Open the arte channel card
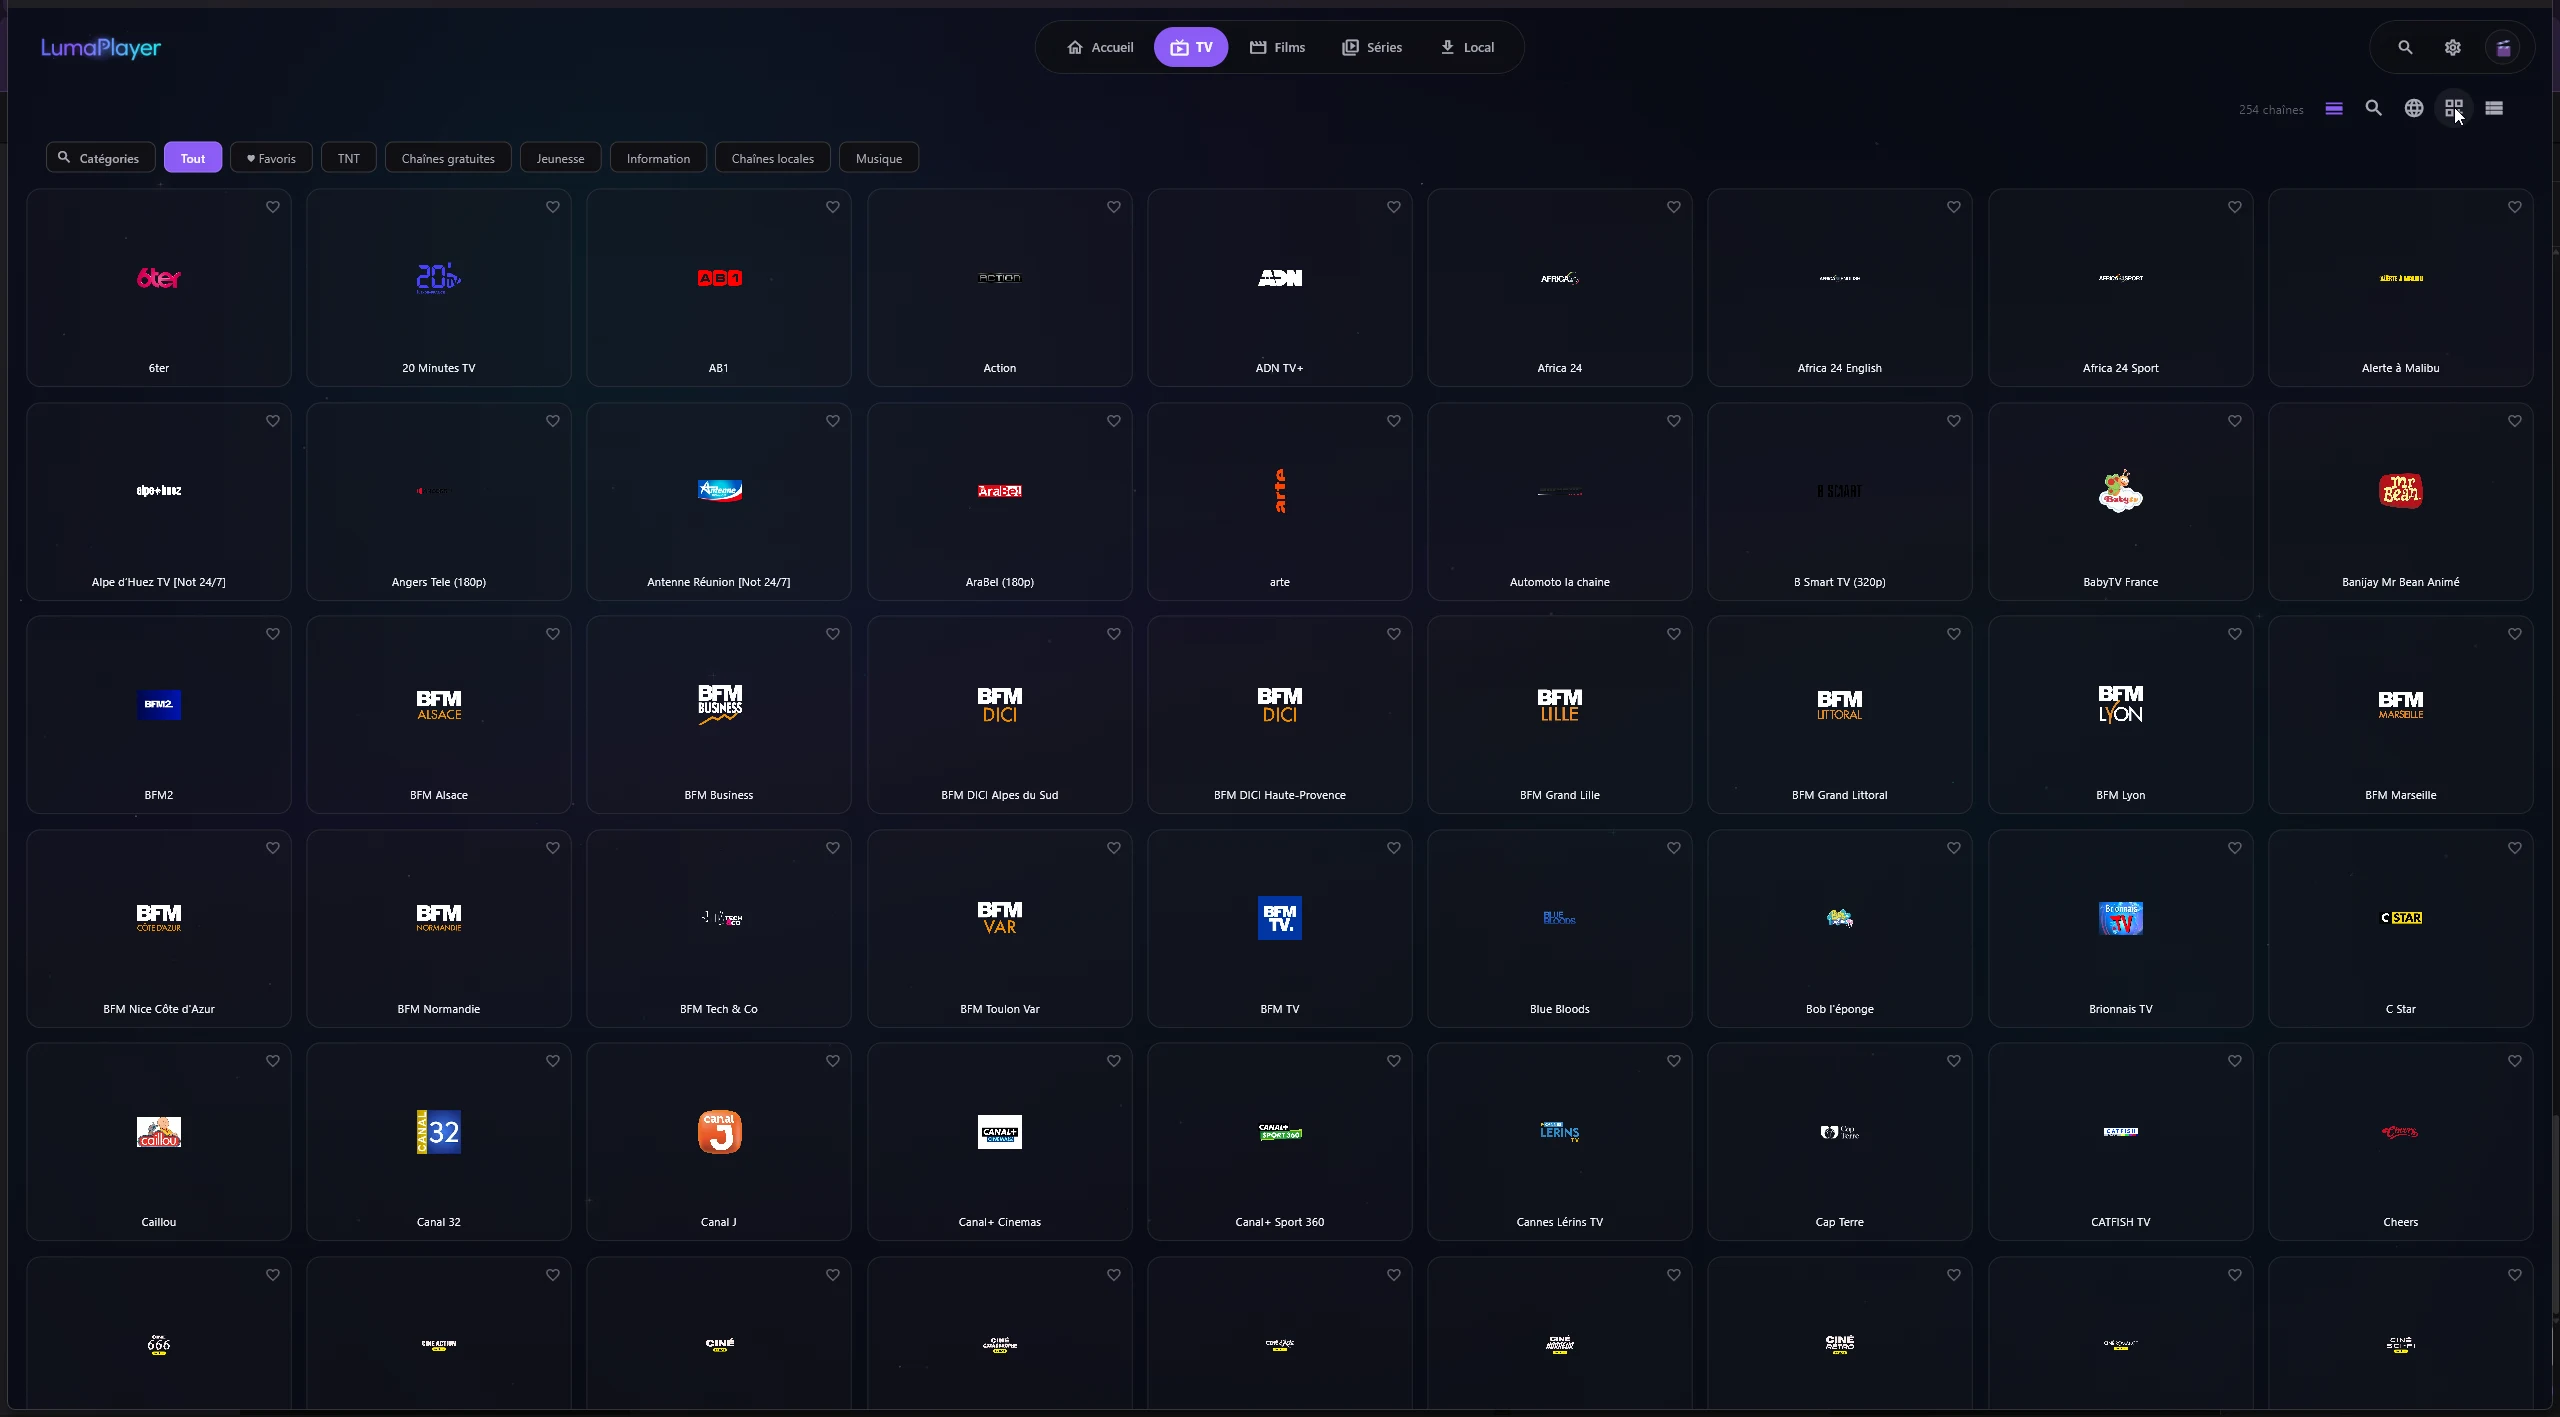The height and width of the screenshot is (1417, 2560). 1280,502
